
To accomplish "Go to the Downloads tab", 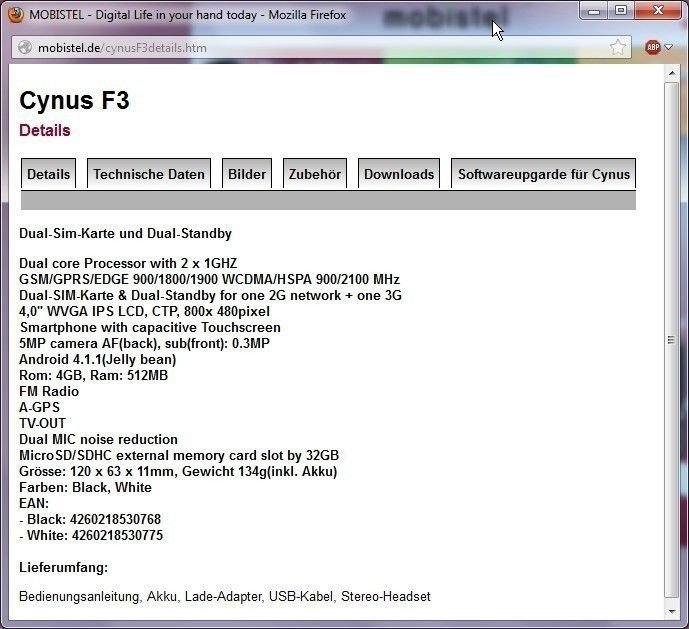I will (x=399, y=174).
